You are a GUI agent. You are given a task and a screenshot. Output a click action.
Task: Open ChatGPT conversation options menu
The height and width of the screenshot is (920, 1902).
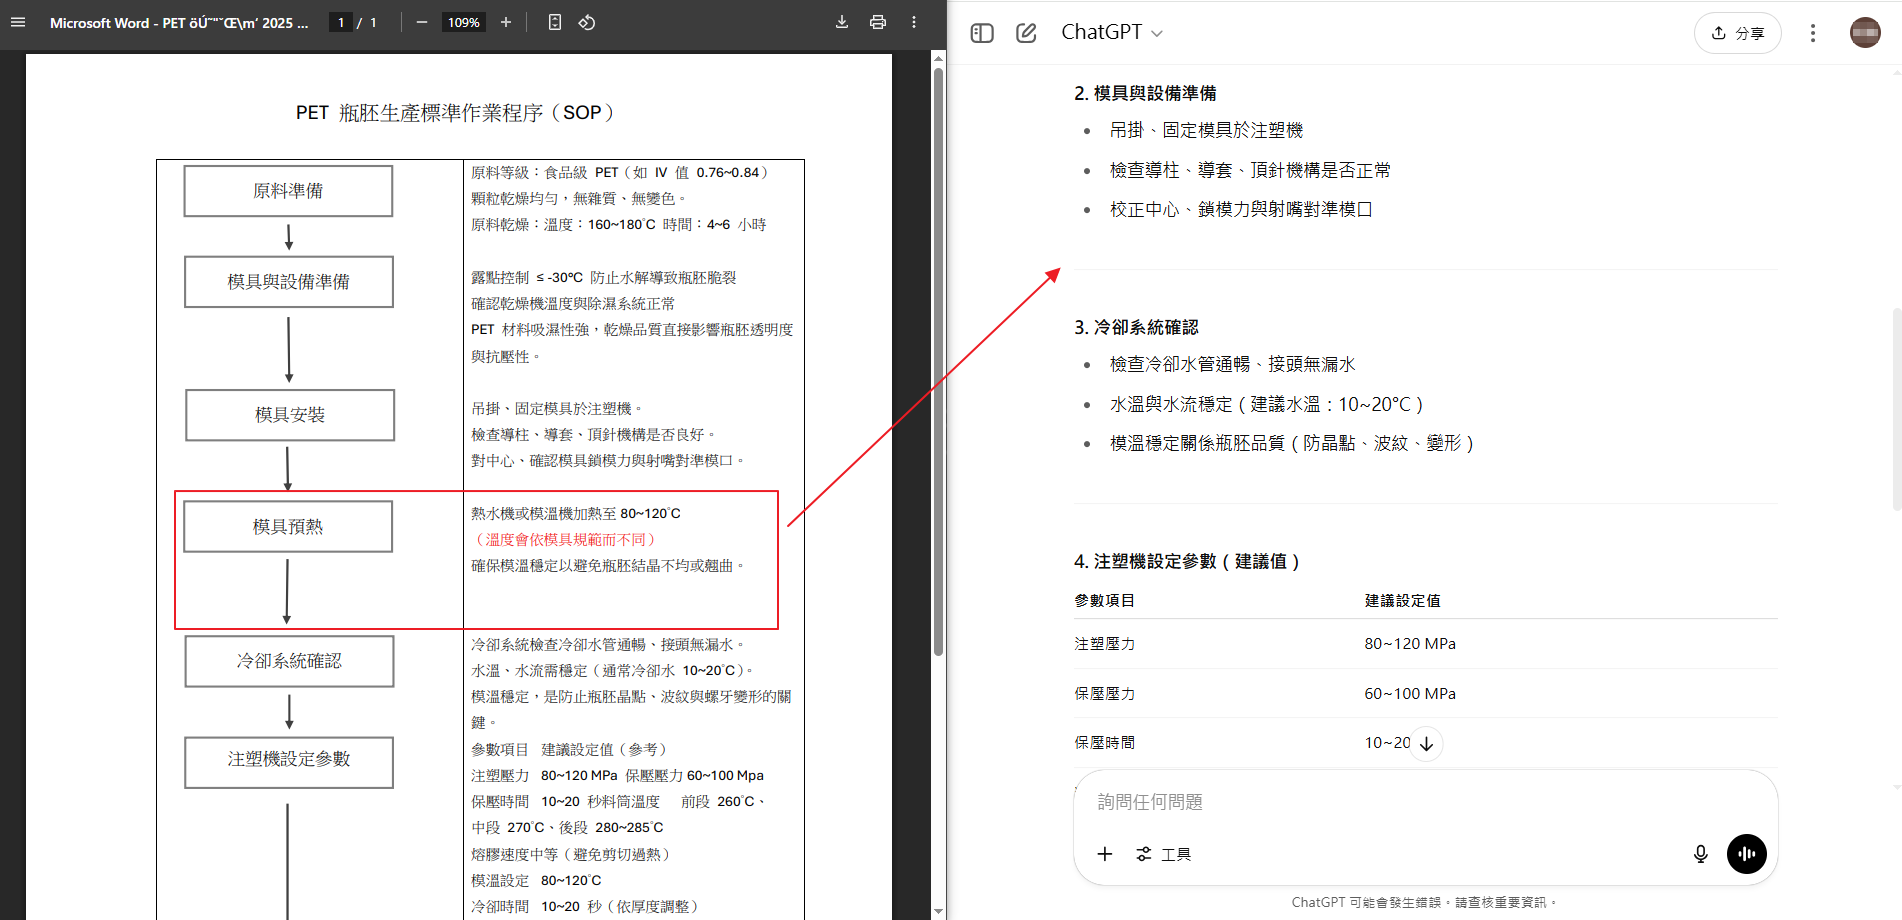1812,33
